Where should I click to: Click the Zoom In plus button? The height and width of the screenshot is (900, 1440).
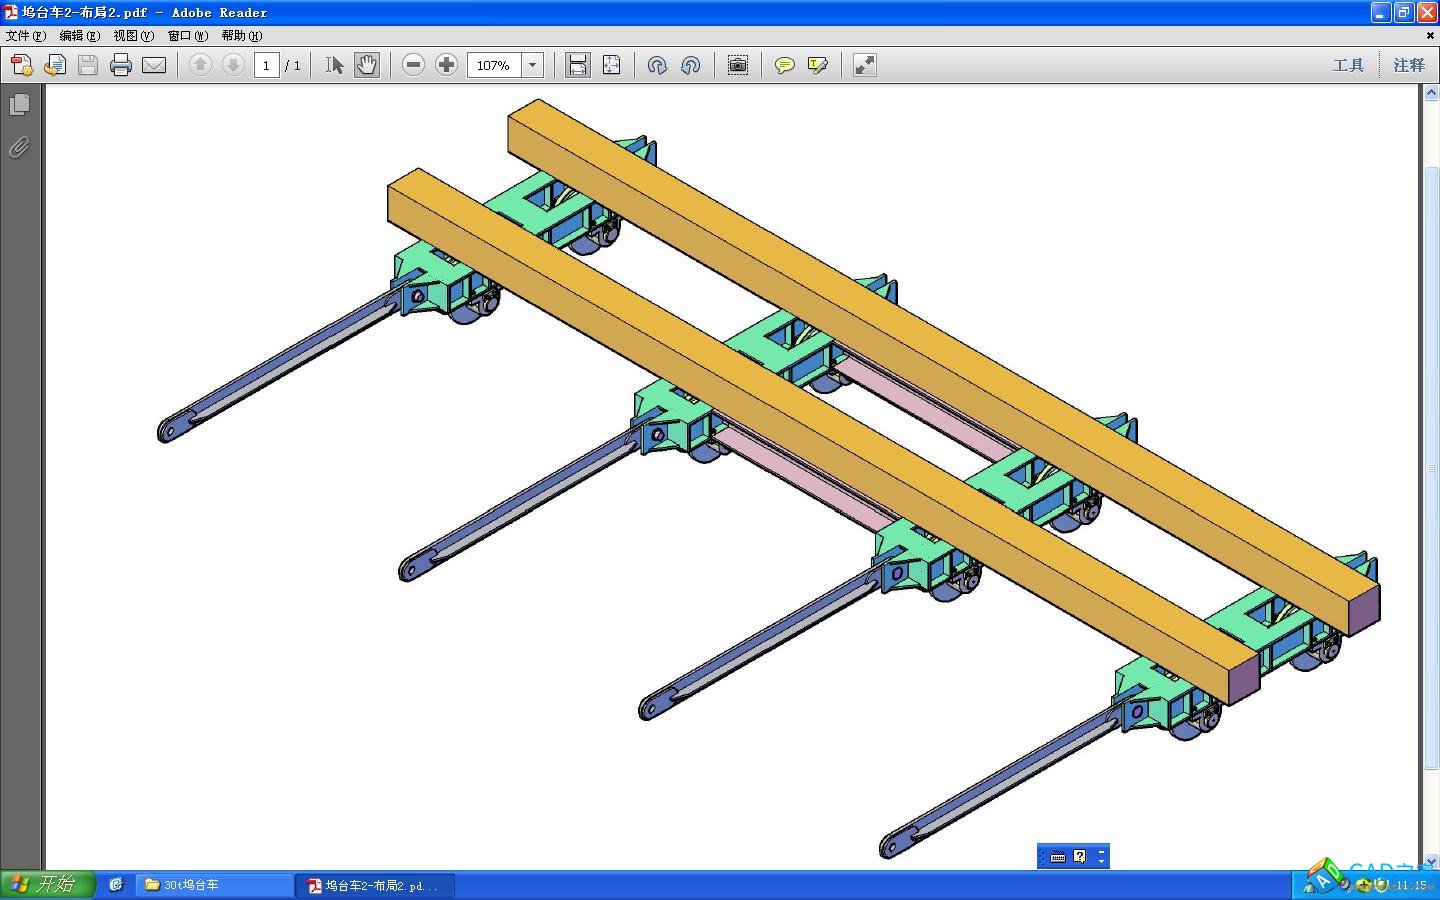pyautogui.click(x=446, y=66)
